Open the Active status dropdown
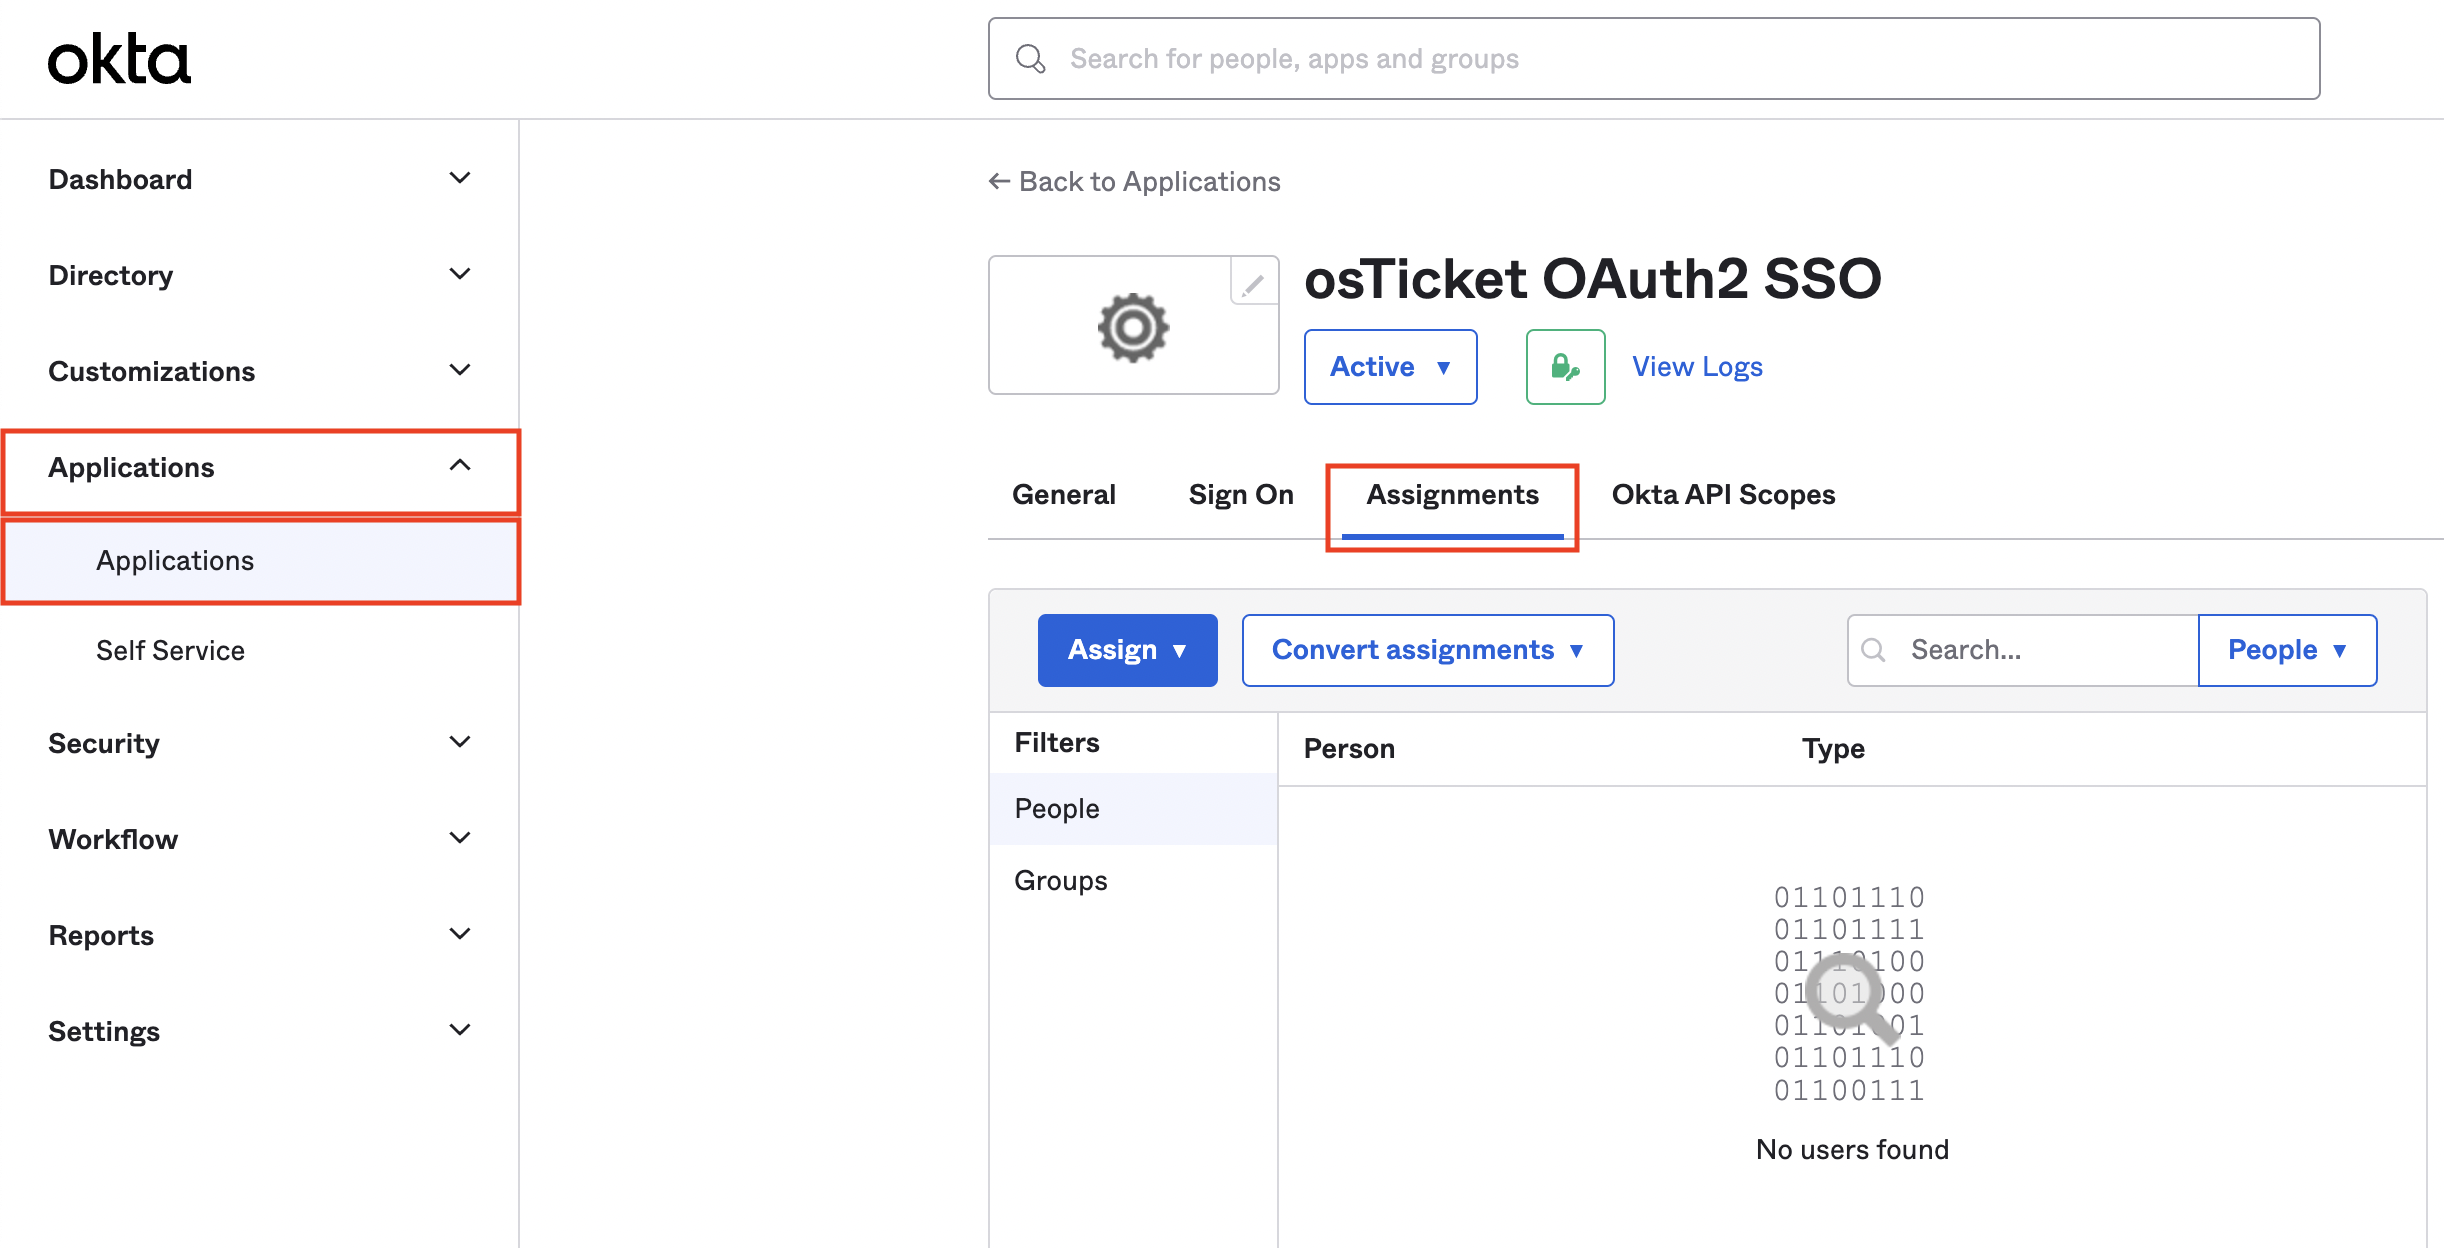Screen dimensions: 2444x1248 [1390, 367]
